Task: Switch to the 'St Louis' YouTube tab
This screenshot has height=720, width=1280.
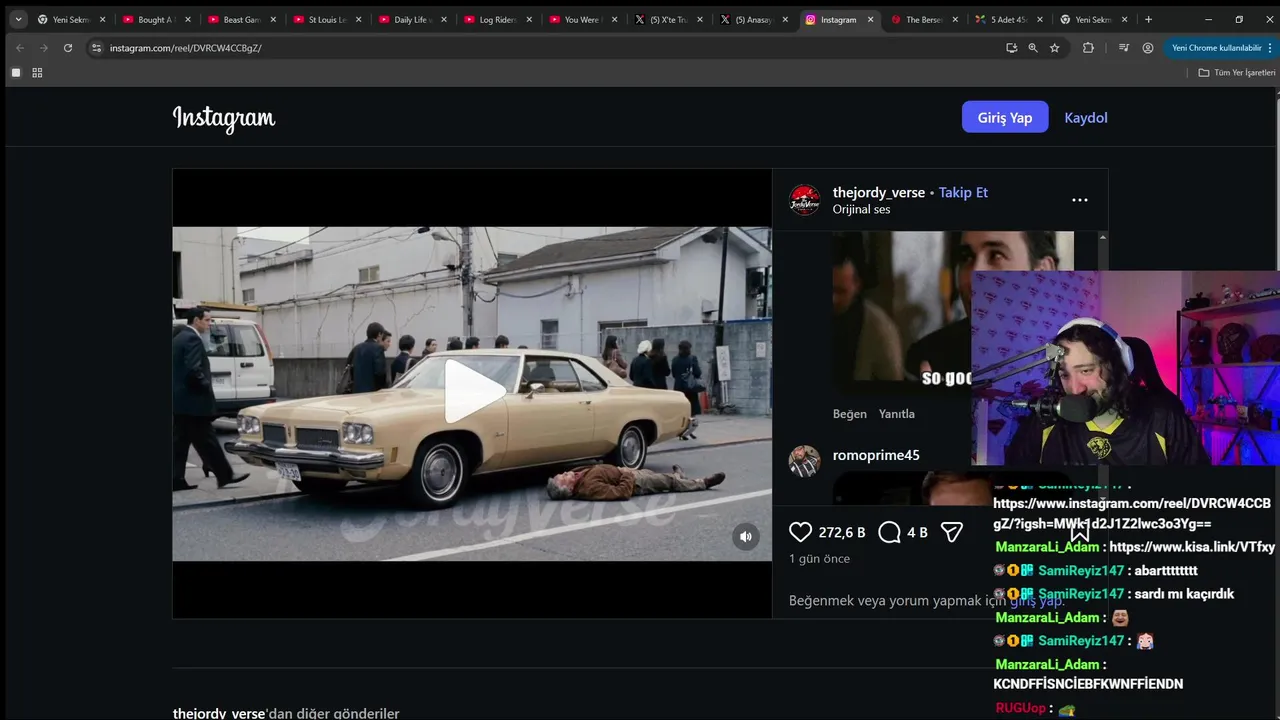Action: point(326,19)
